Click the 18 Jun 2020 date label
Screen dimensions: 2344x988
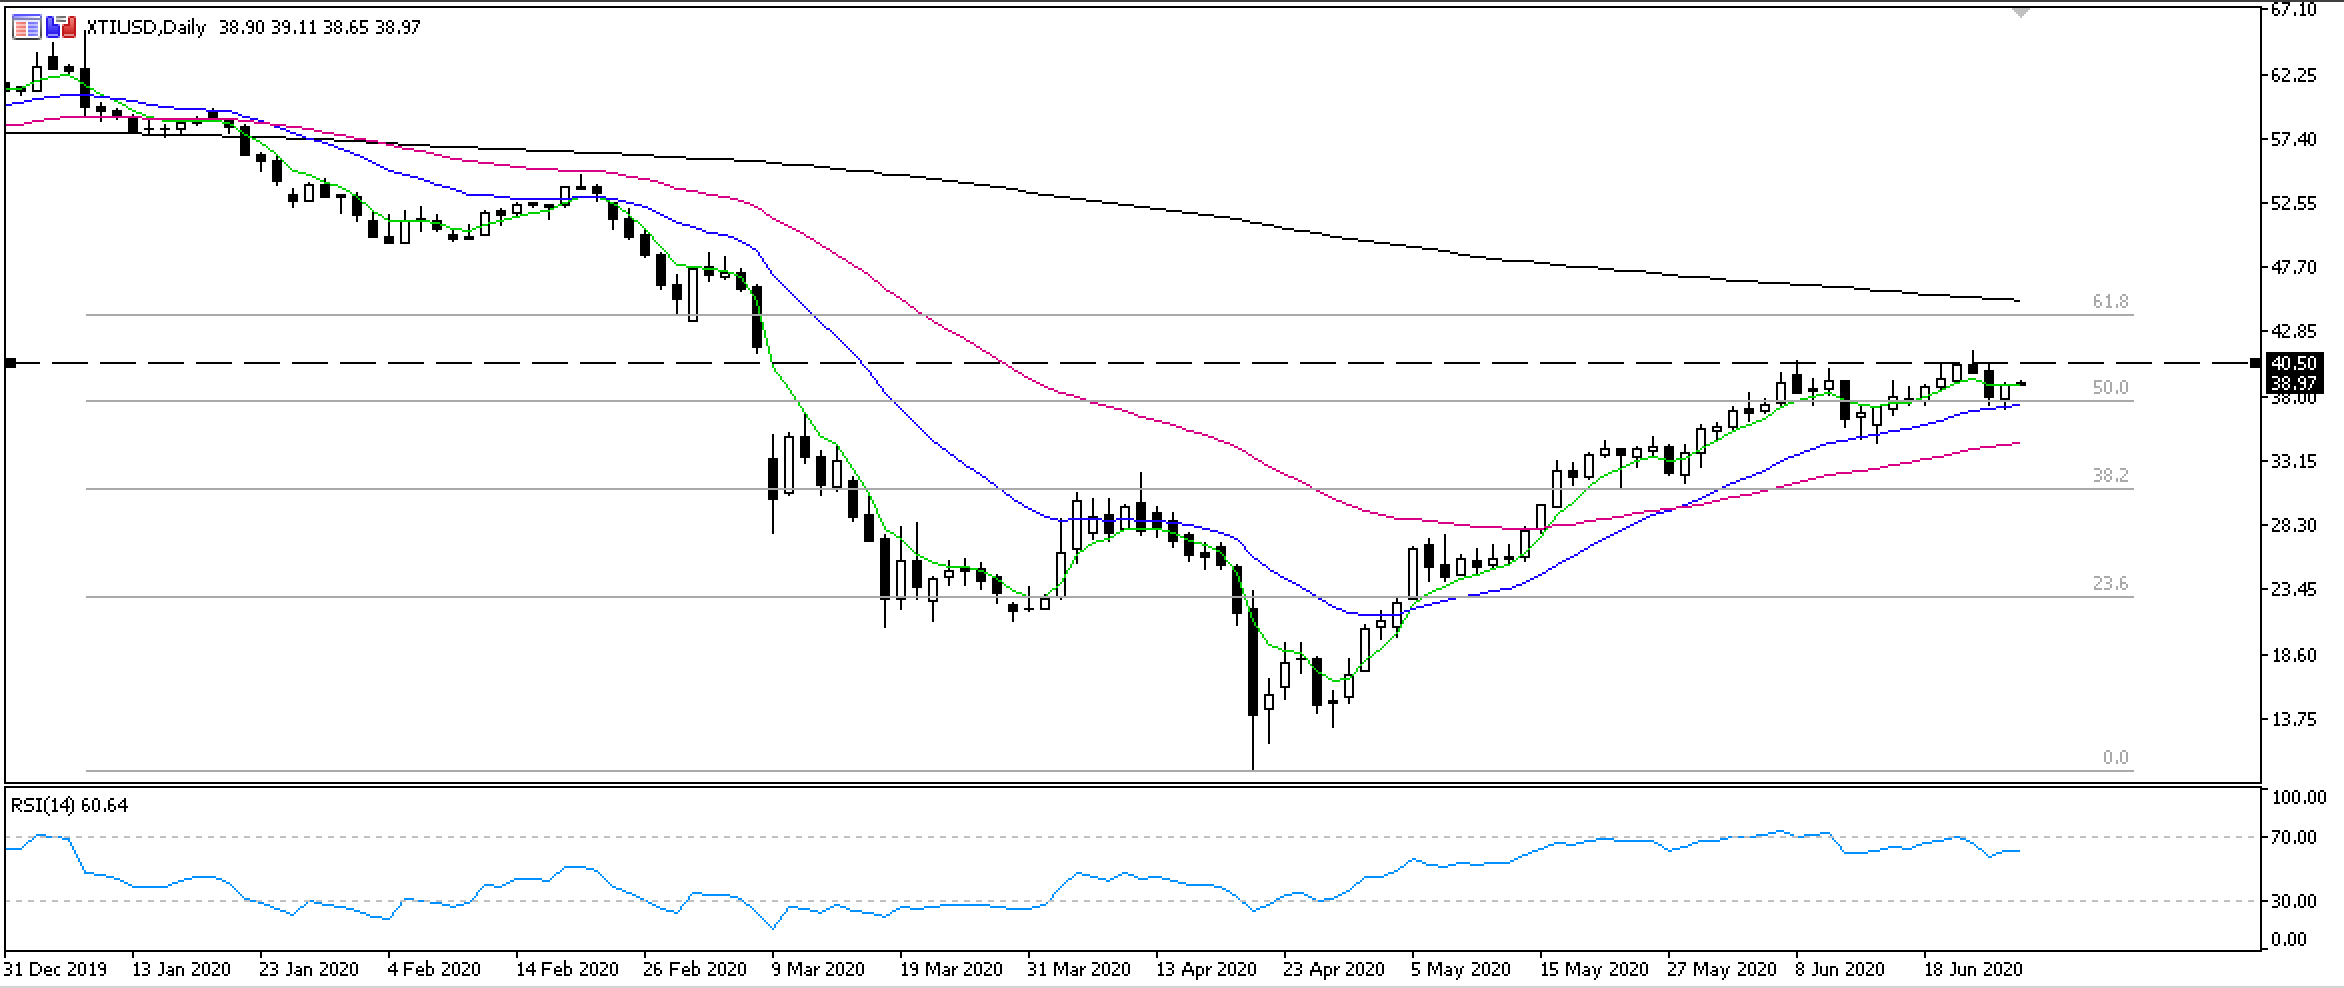1973,969
